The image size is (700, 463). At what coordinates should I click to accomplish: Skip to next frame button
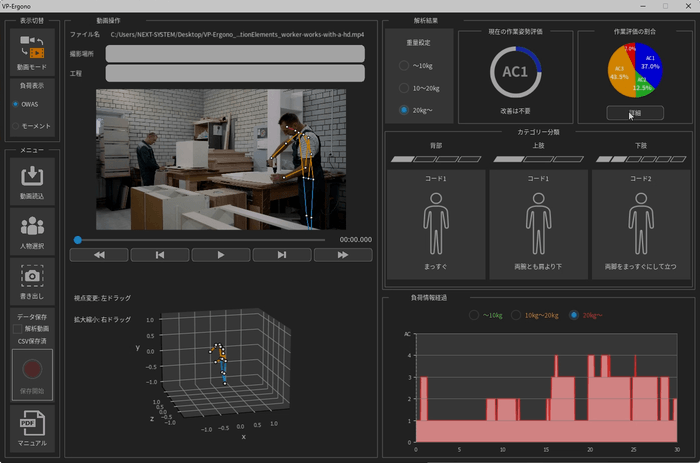click(x=282, y=255)
